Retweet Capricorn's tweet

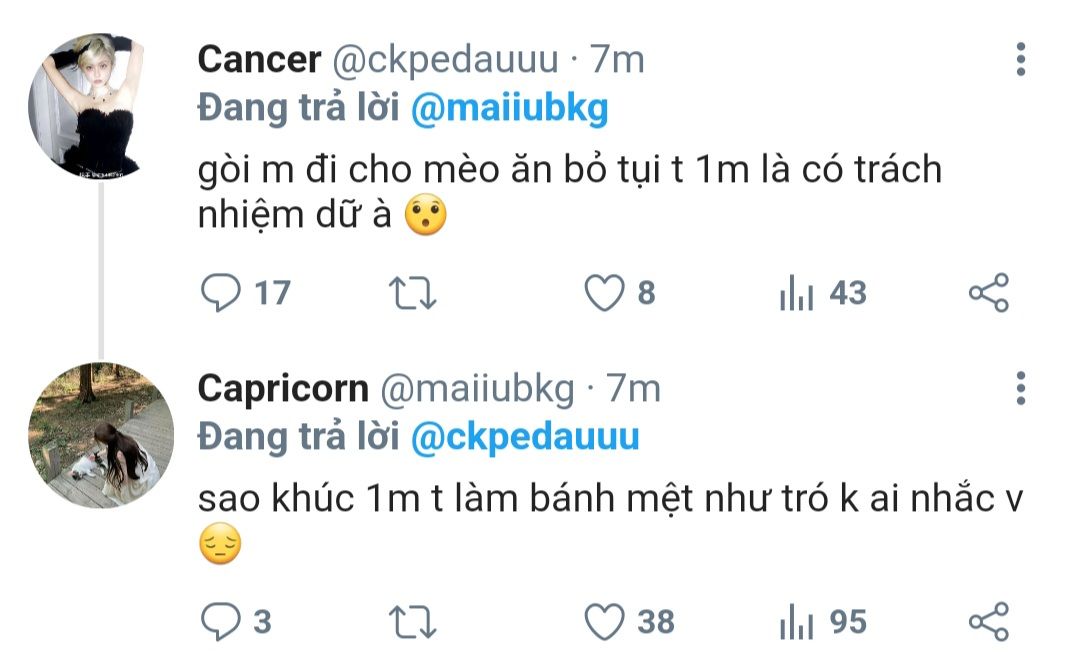[x=413, y=622]
